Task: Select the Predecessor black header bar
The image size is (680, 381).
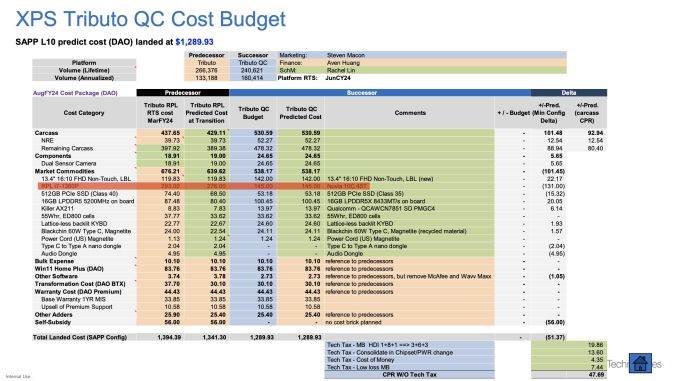Action: [183, 93]
